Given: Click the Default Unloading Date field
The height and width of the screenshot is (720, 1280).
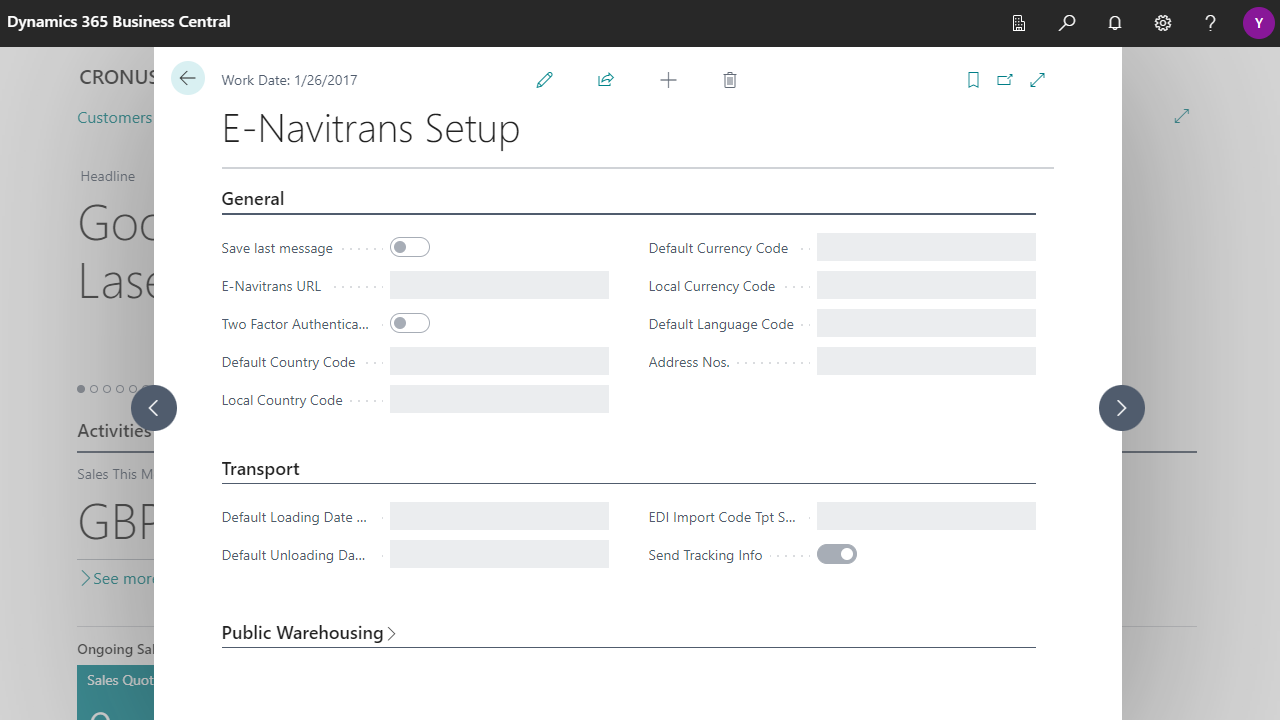Looking at the screenshot, I should pyautogui.click(x=499, y=554).
